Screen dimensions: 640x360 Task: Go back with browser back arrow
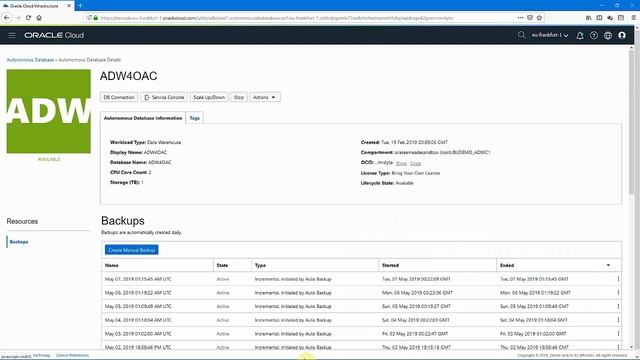7,18
